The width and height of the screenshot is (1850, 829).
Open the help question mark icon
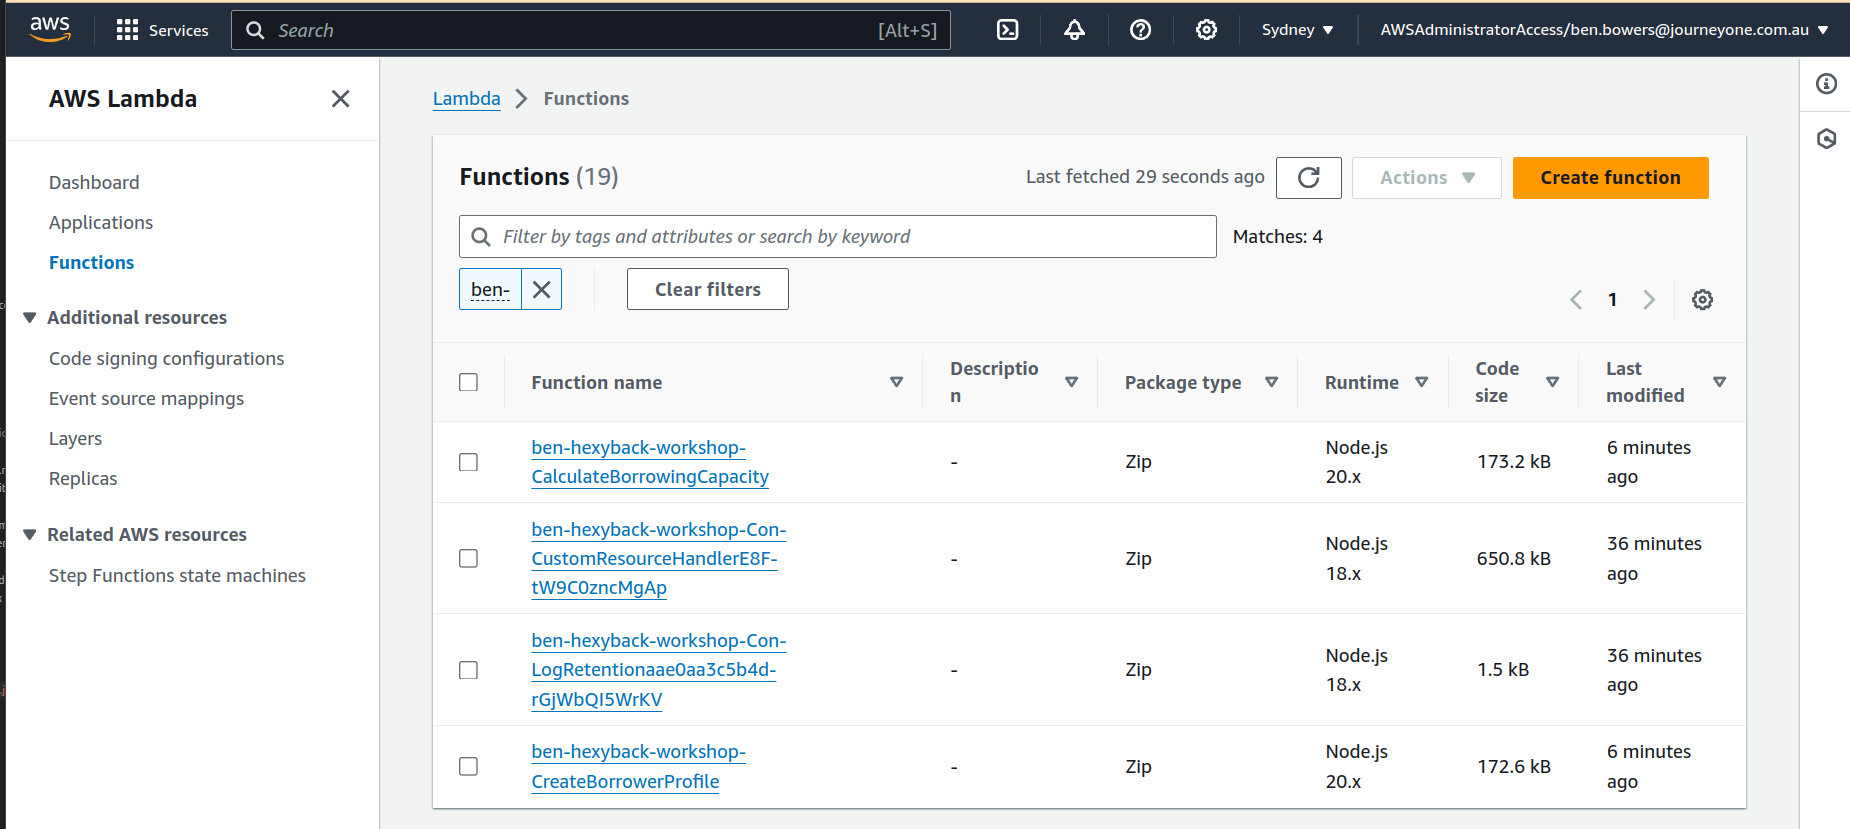pos(1140,30)
